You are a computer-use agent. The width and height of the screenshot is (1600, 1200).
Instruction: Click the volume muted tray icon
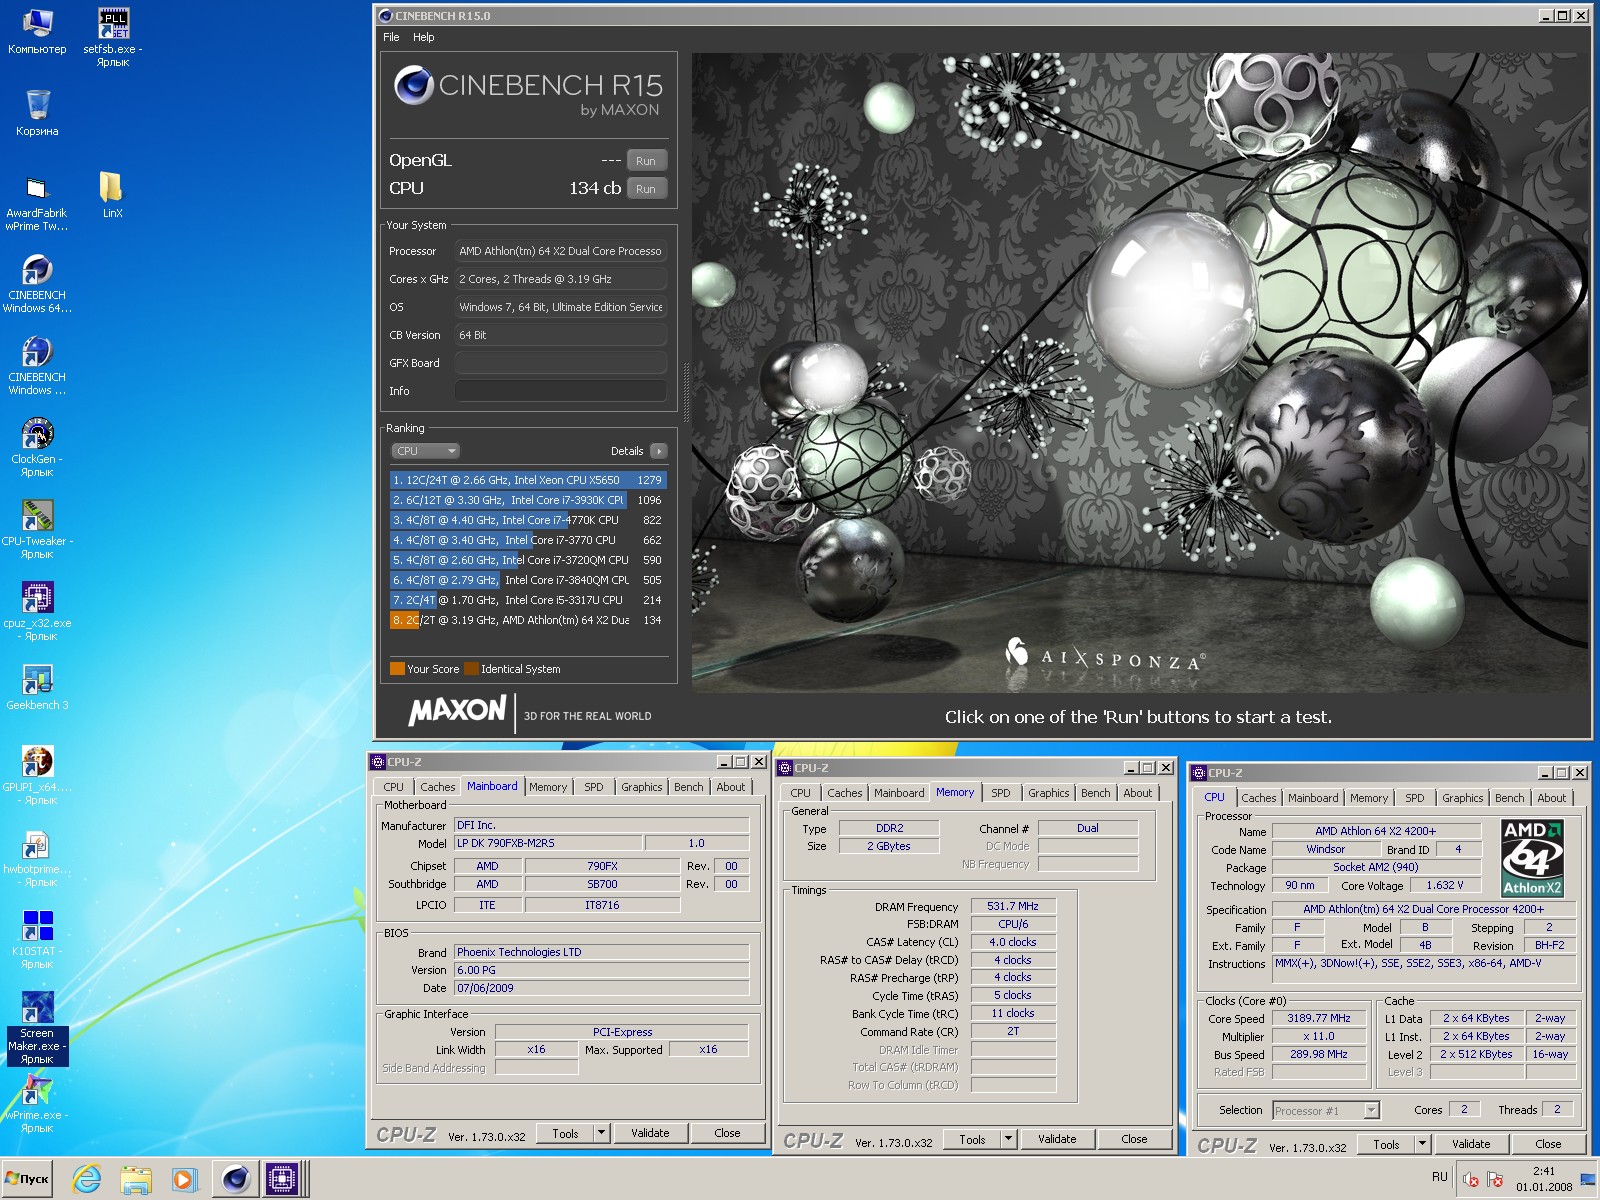pos(1470,1179)
